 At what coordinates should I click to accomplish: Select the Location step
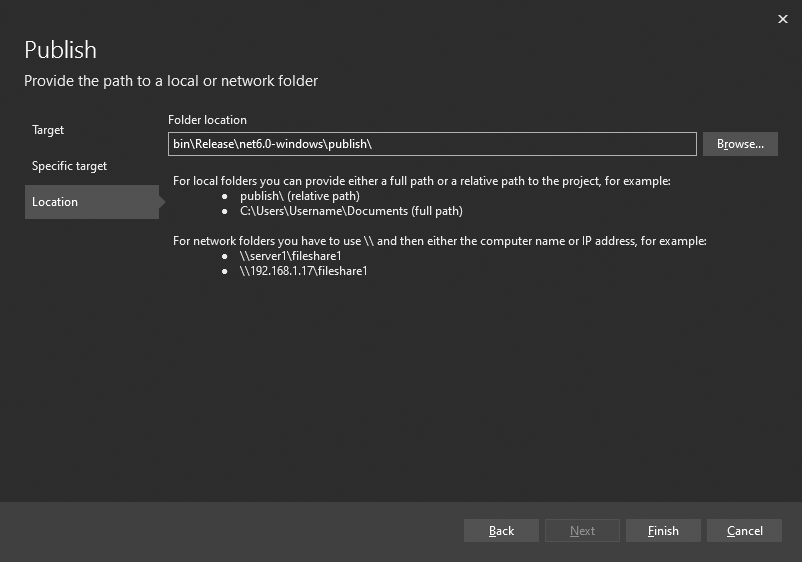click(x=92, y=202)
